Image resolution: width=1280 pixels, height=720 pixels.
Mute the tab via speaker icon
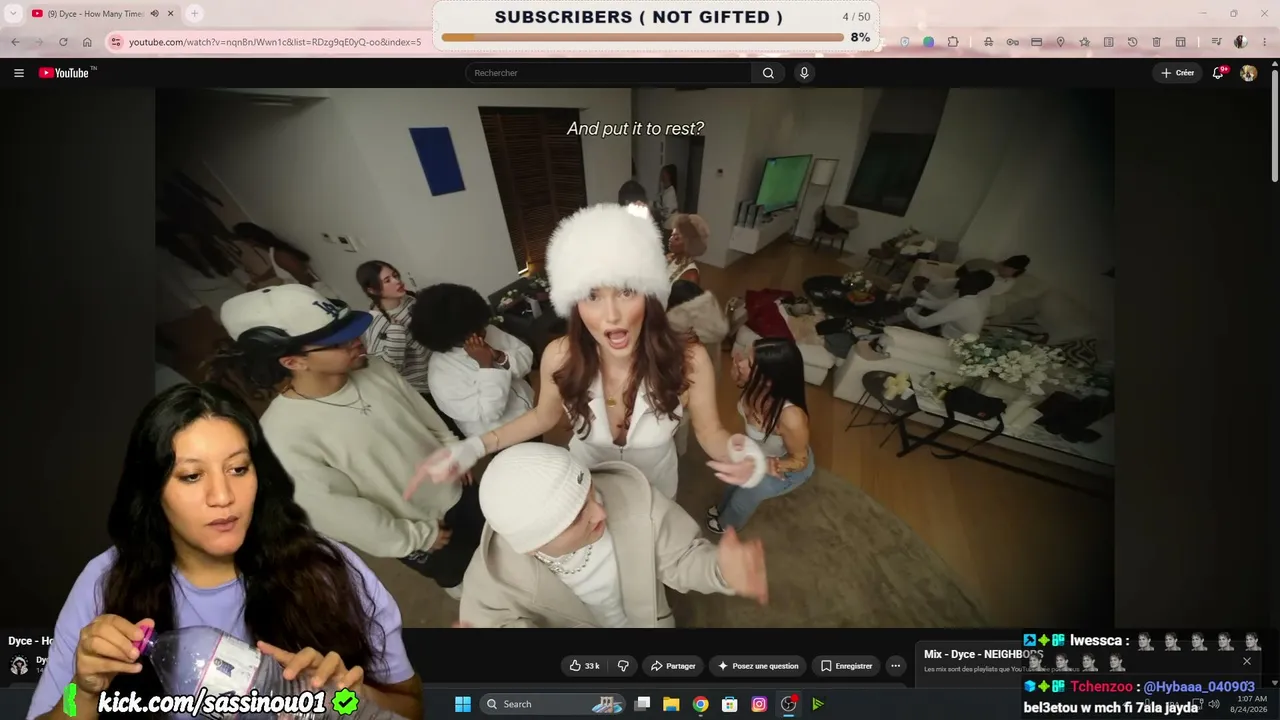(154, 14)
